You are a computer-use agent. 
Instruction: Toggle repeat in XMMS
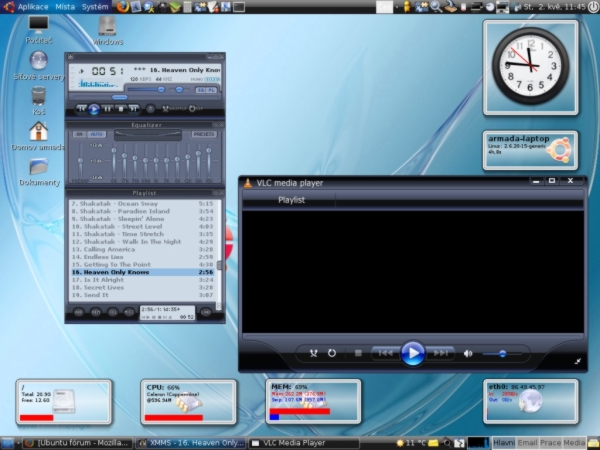(x=196, y=109)
